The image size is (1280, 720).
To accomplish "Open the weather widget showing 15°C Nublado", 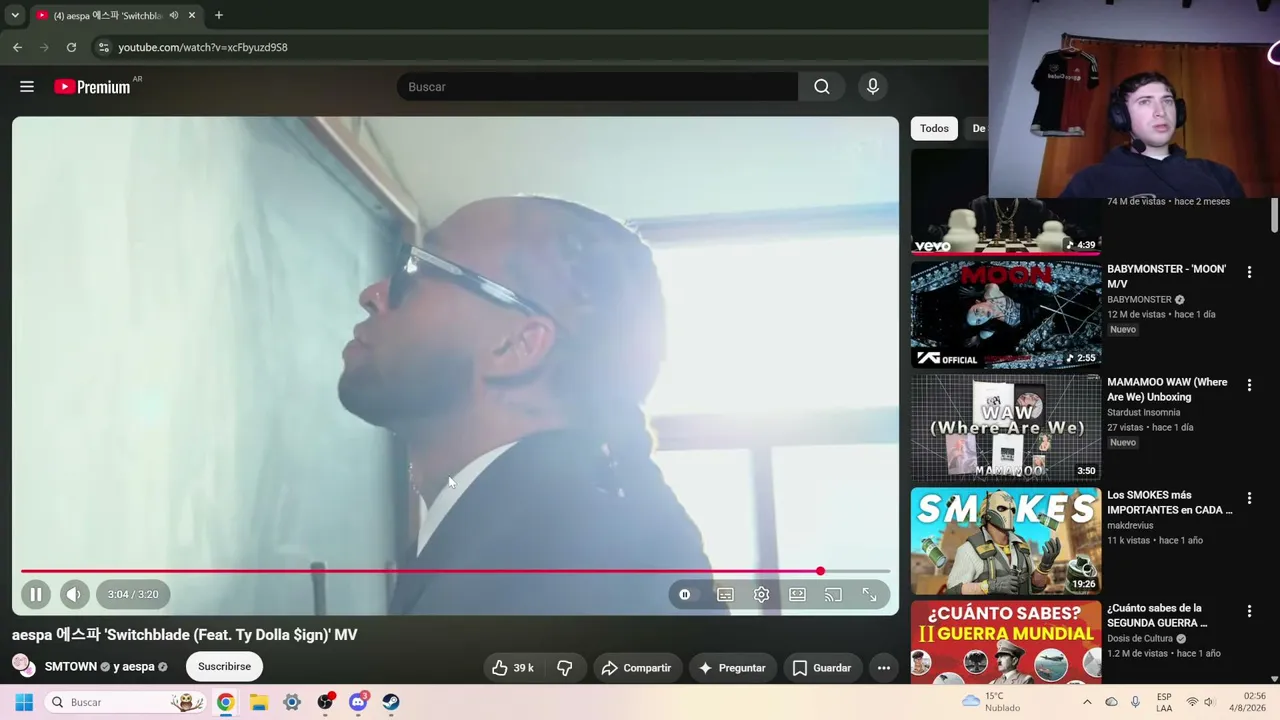I will [992, 702].
